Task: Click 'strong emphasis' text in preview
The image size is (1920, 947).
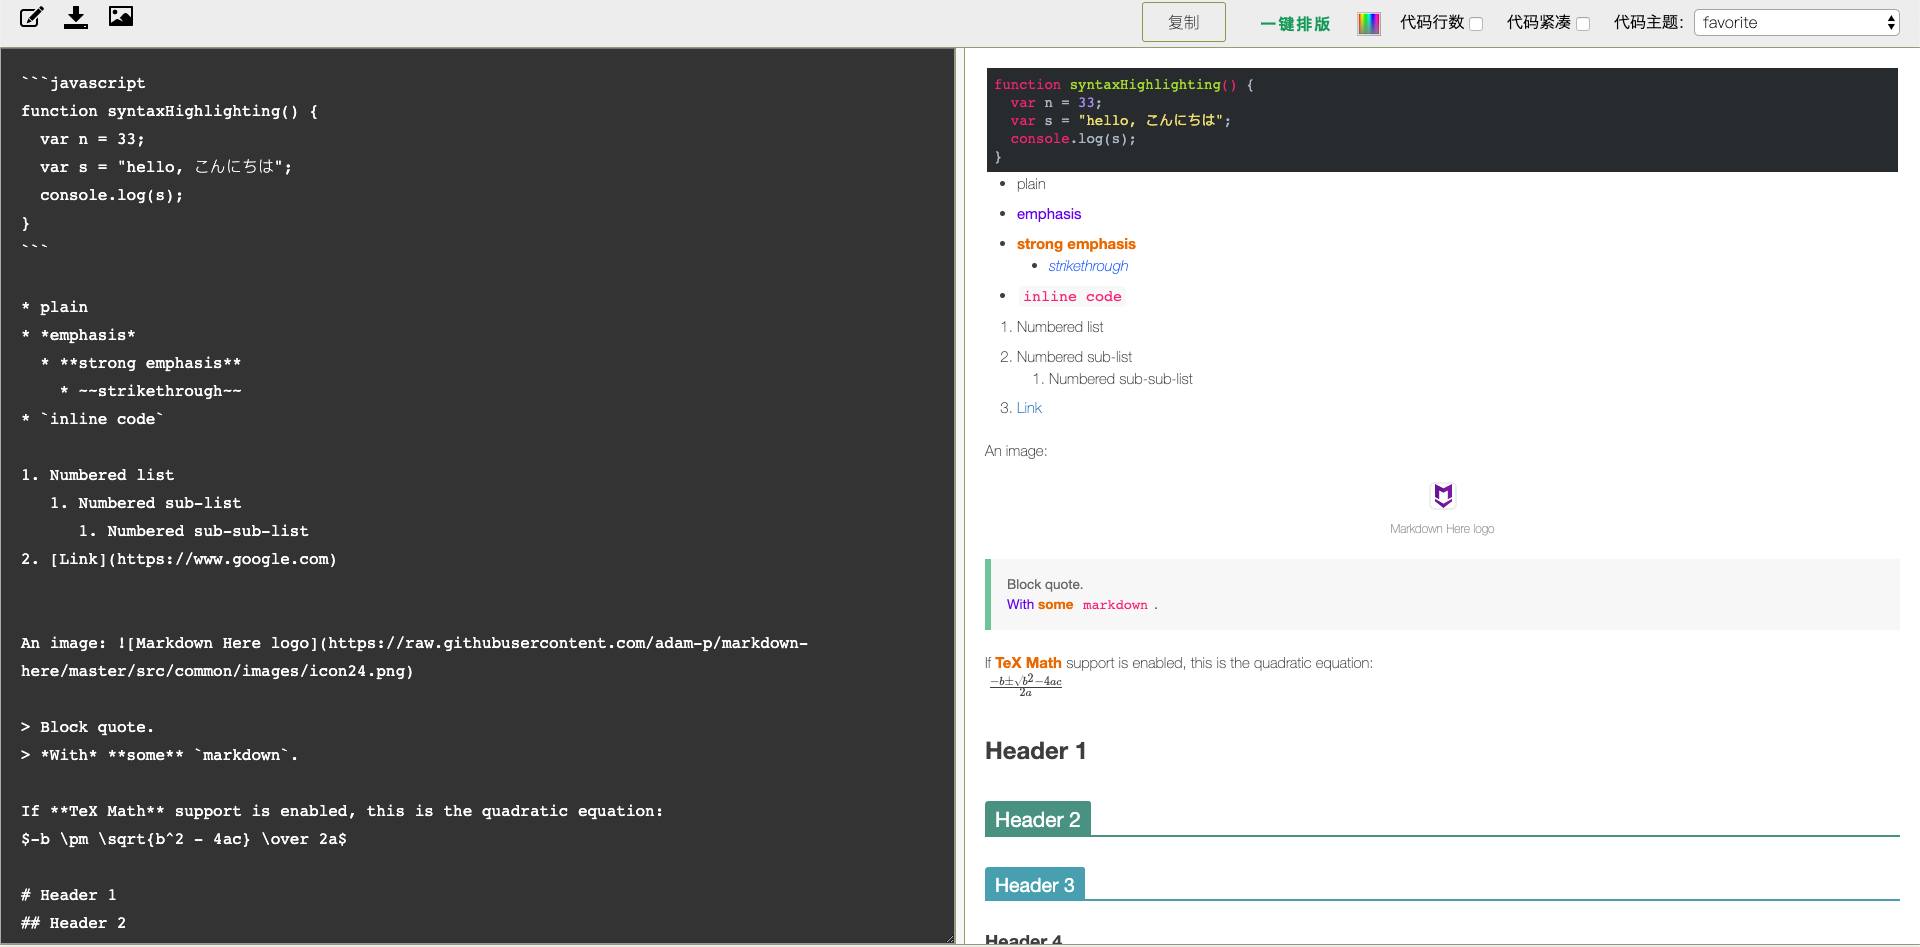Action: tap(1076, 244)
